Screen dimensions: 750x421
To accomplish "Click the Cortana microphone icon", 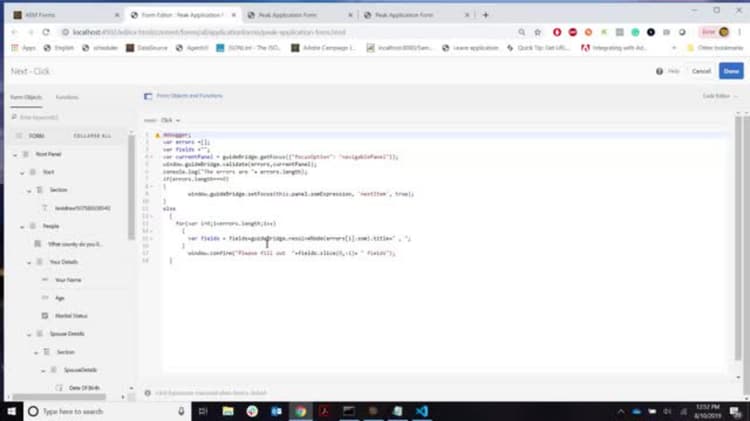I will [x=181, y=411].
